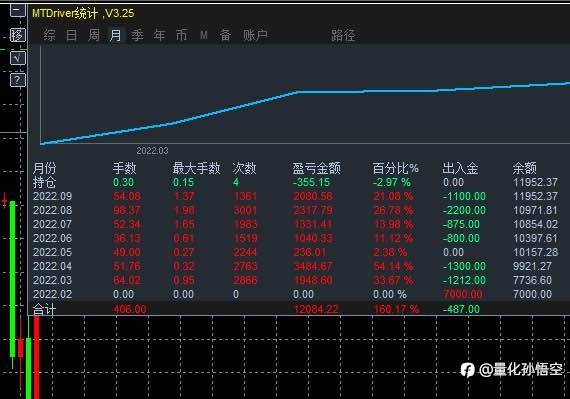Select the 2022.08 month row label

[x=52, y=210]
